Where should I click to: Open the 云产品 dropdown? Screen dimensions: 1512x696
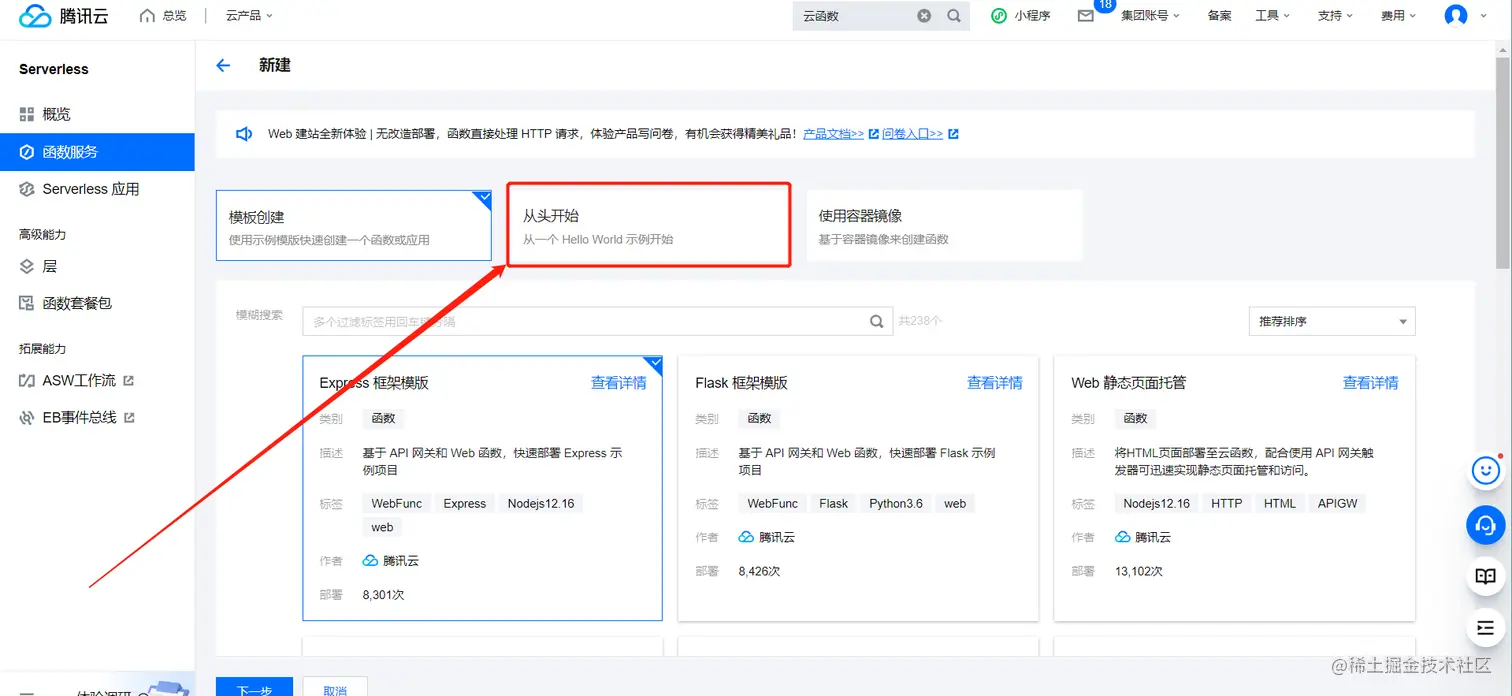point(249,16)
